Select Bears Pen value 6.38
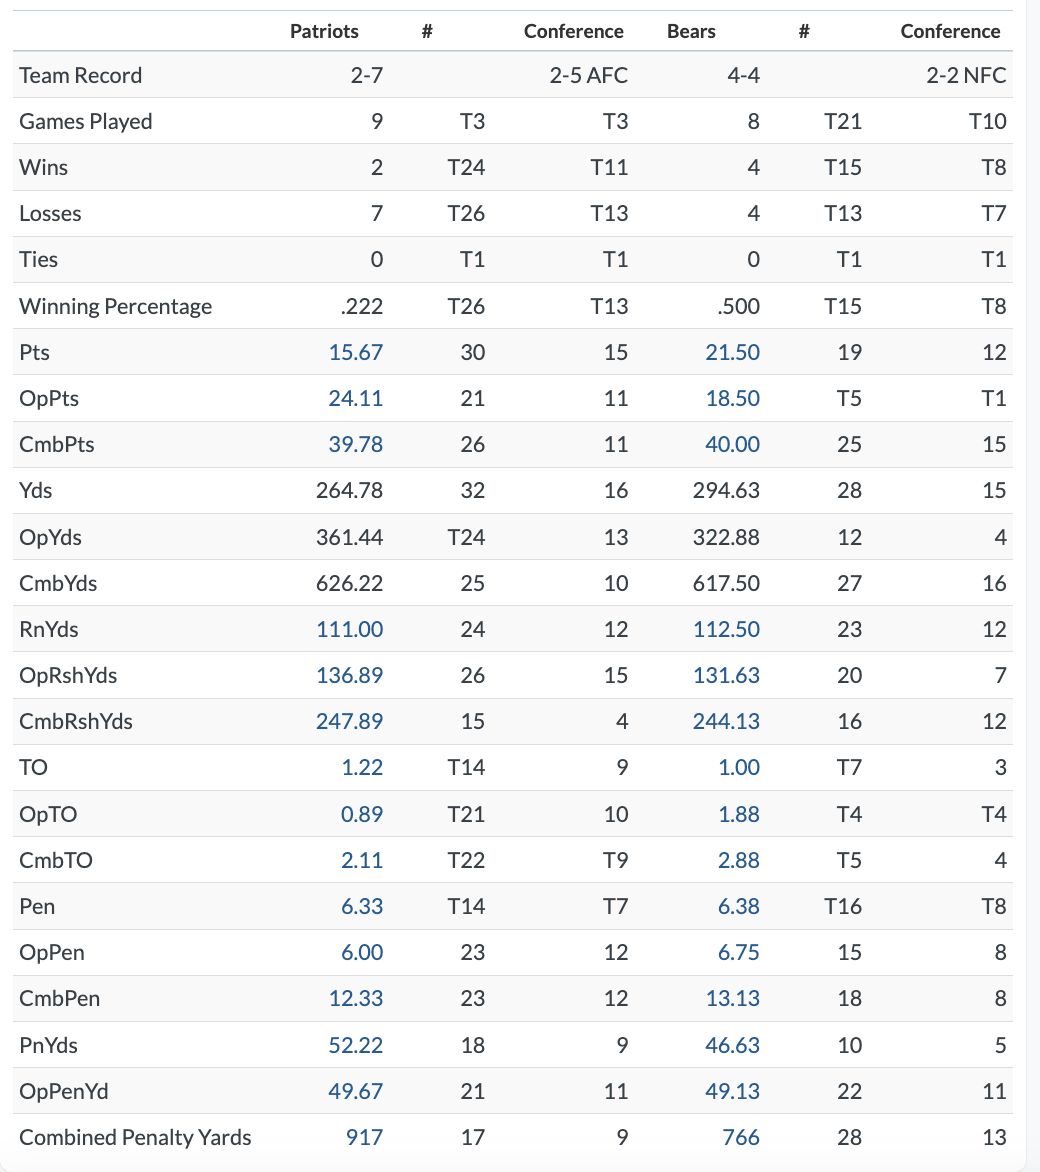The width and height of the screenshot is (1040, 1172). tap(738, 906)
